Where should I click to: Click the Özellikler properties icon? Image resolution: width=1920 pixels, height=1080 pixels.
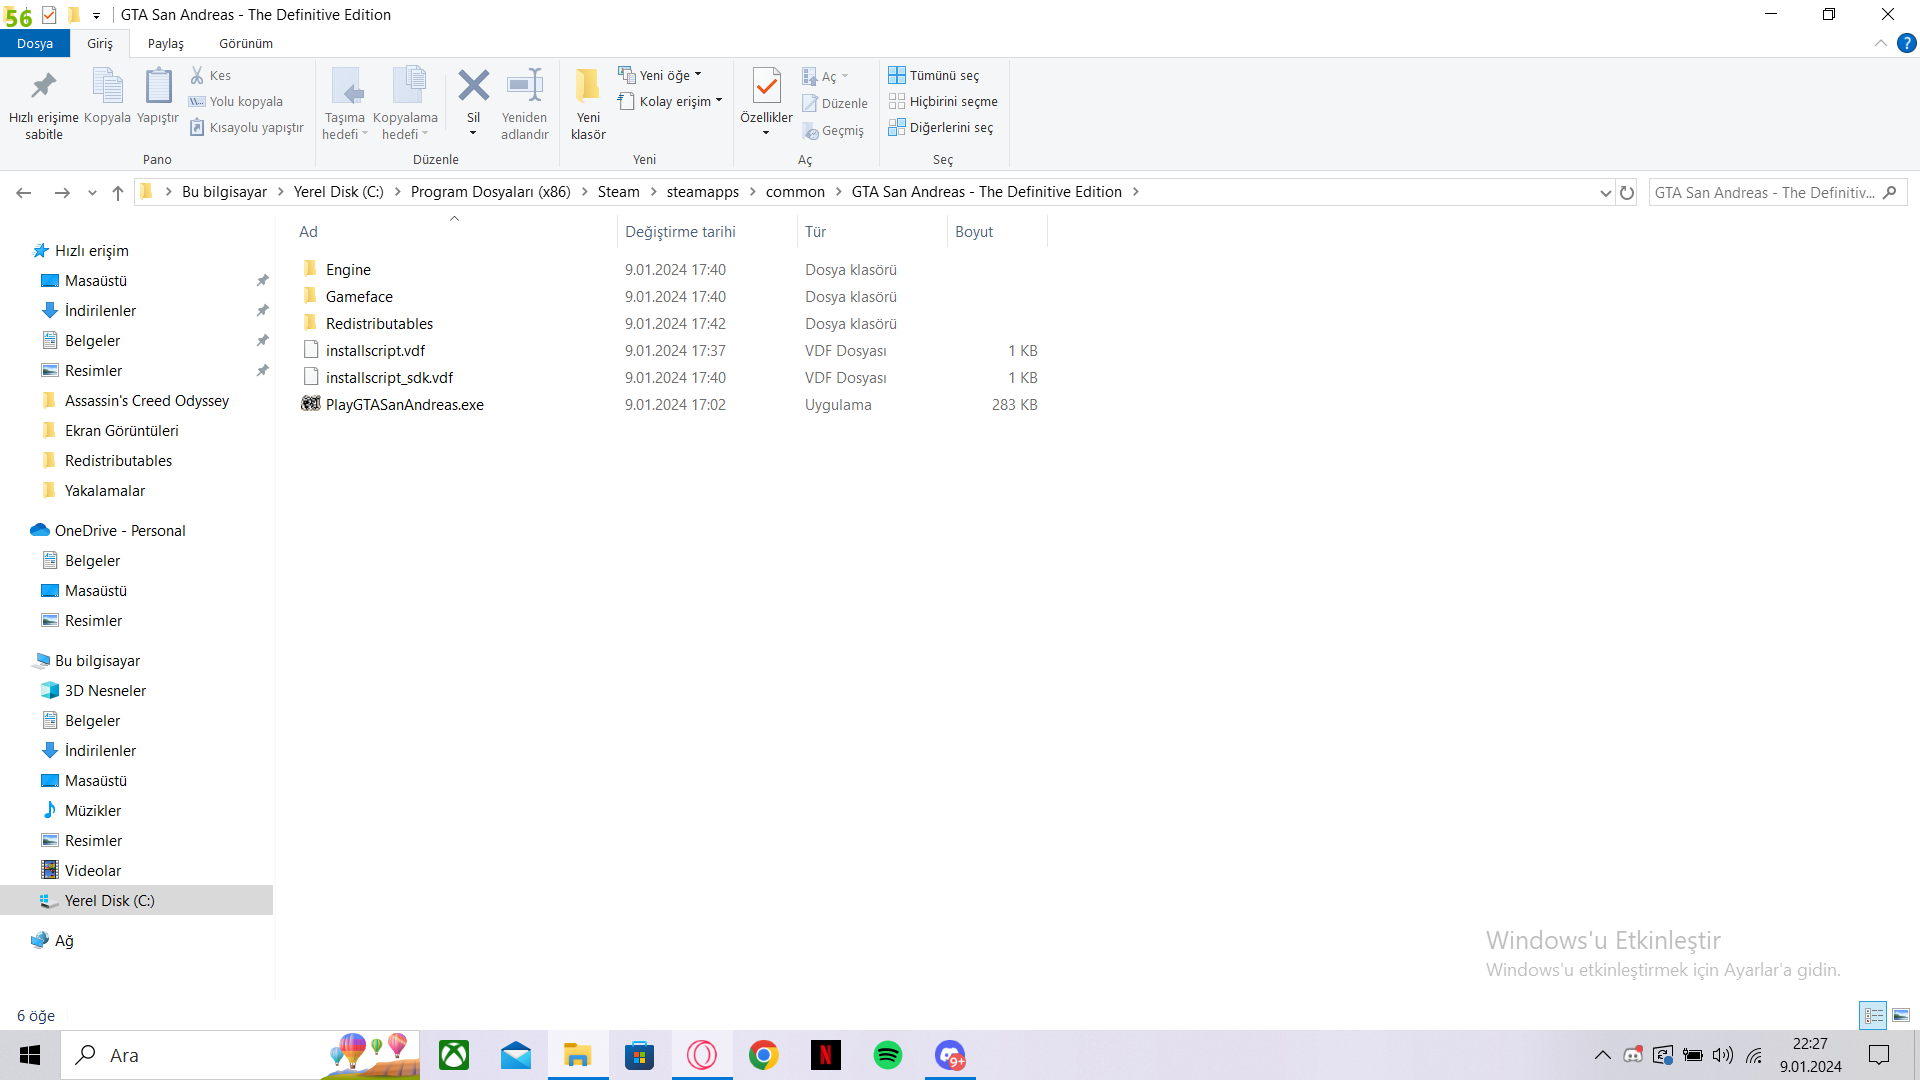(766, 87)
